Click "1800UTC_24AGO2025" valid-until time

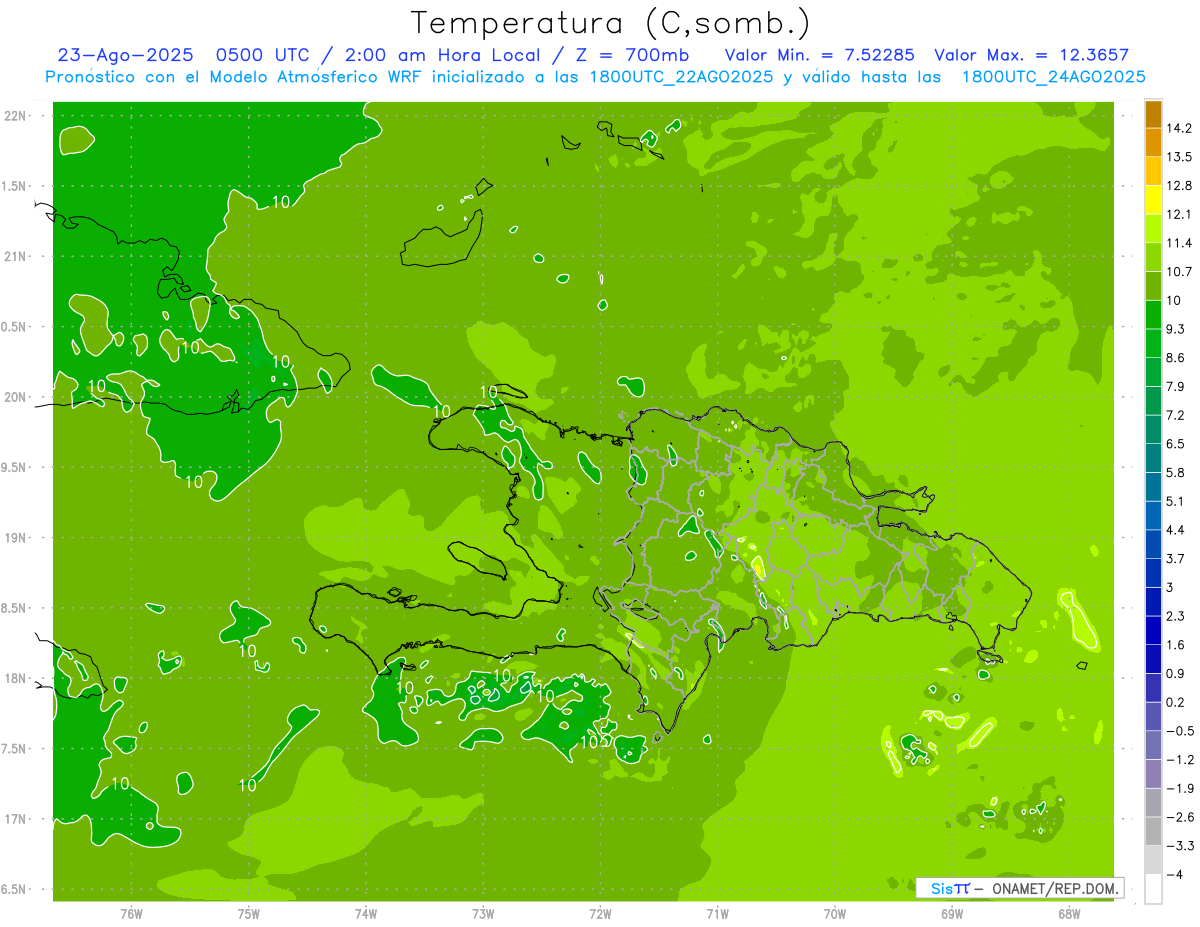click(1054, 77)
